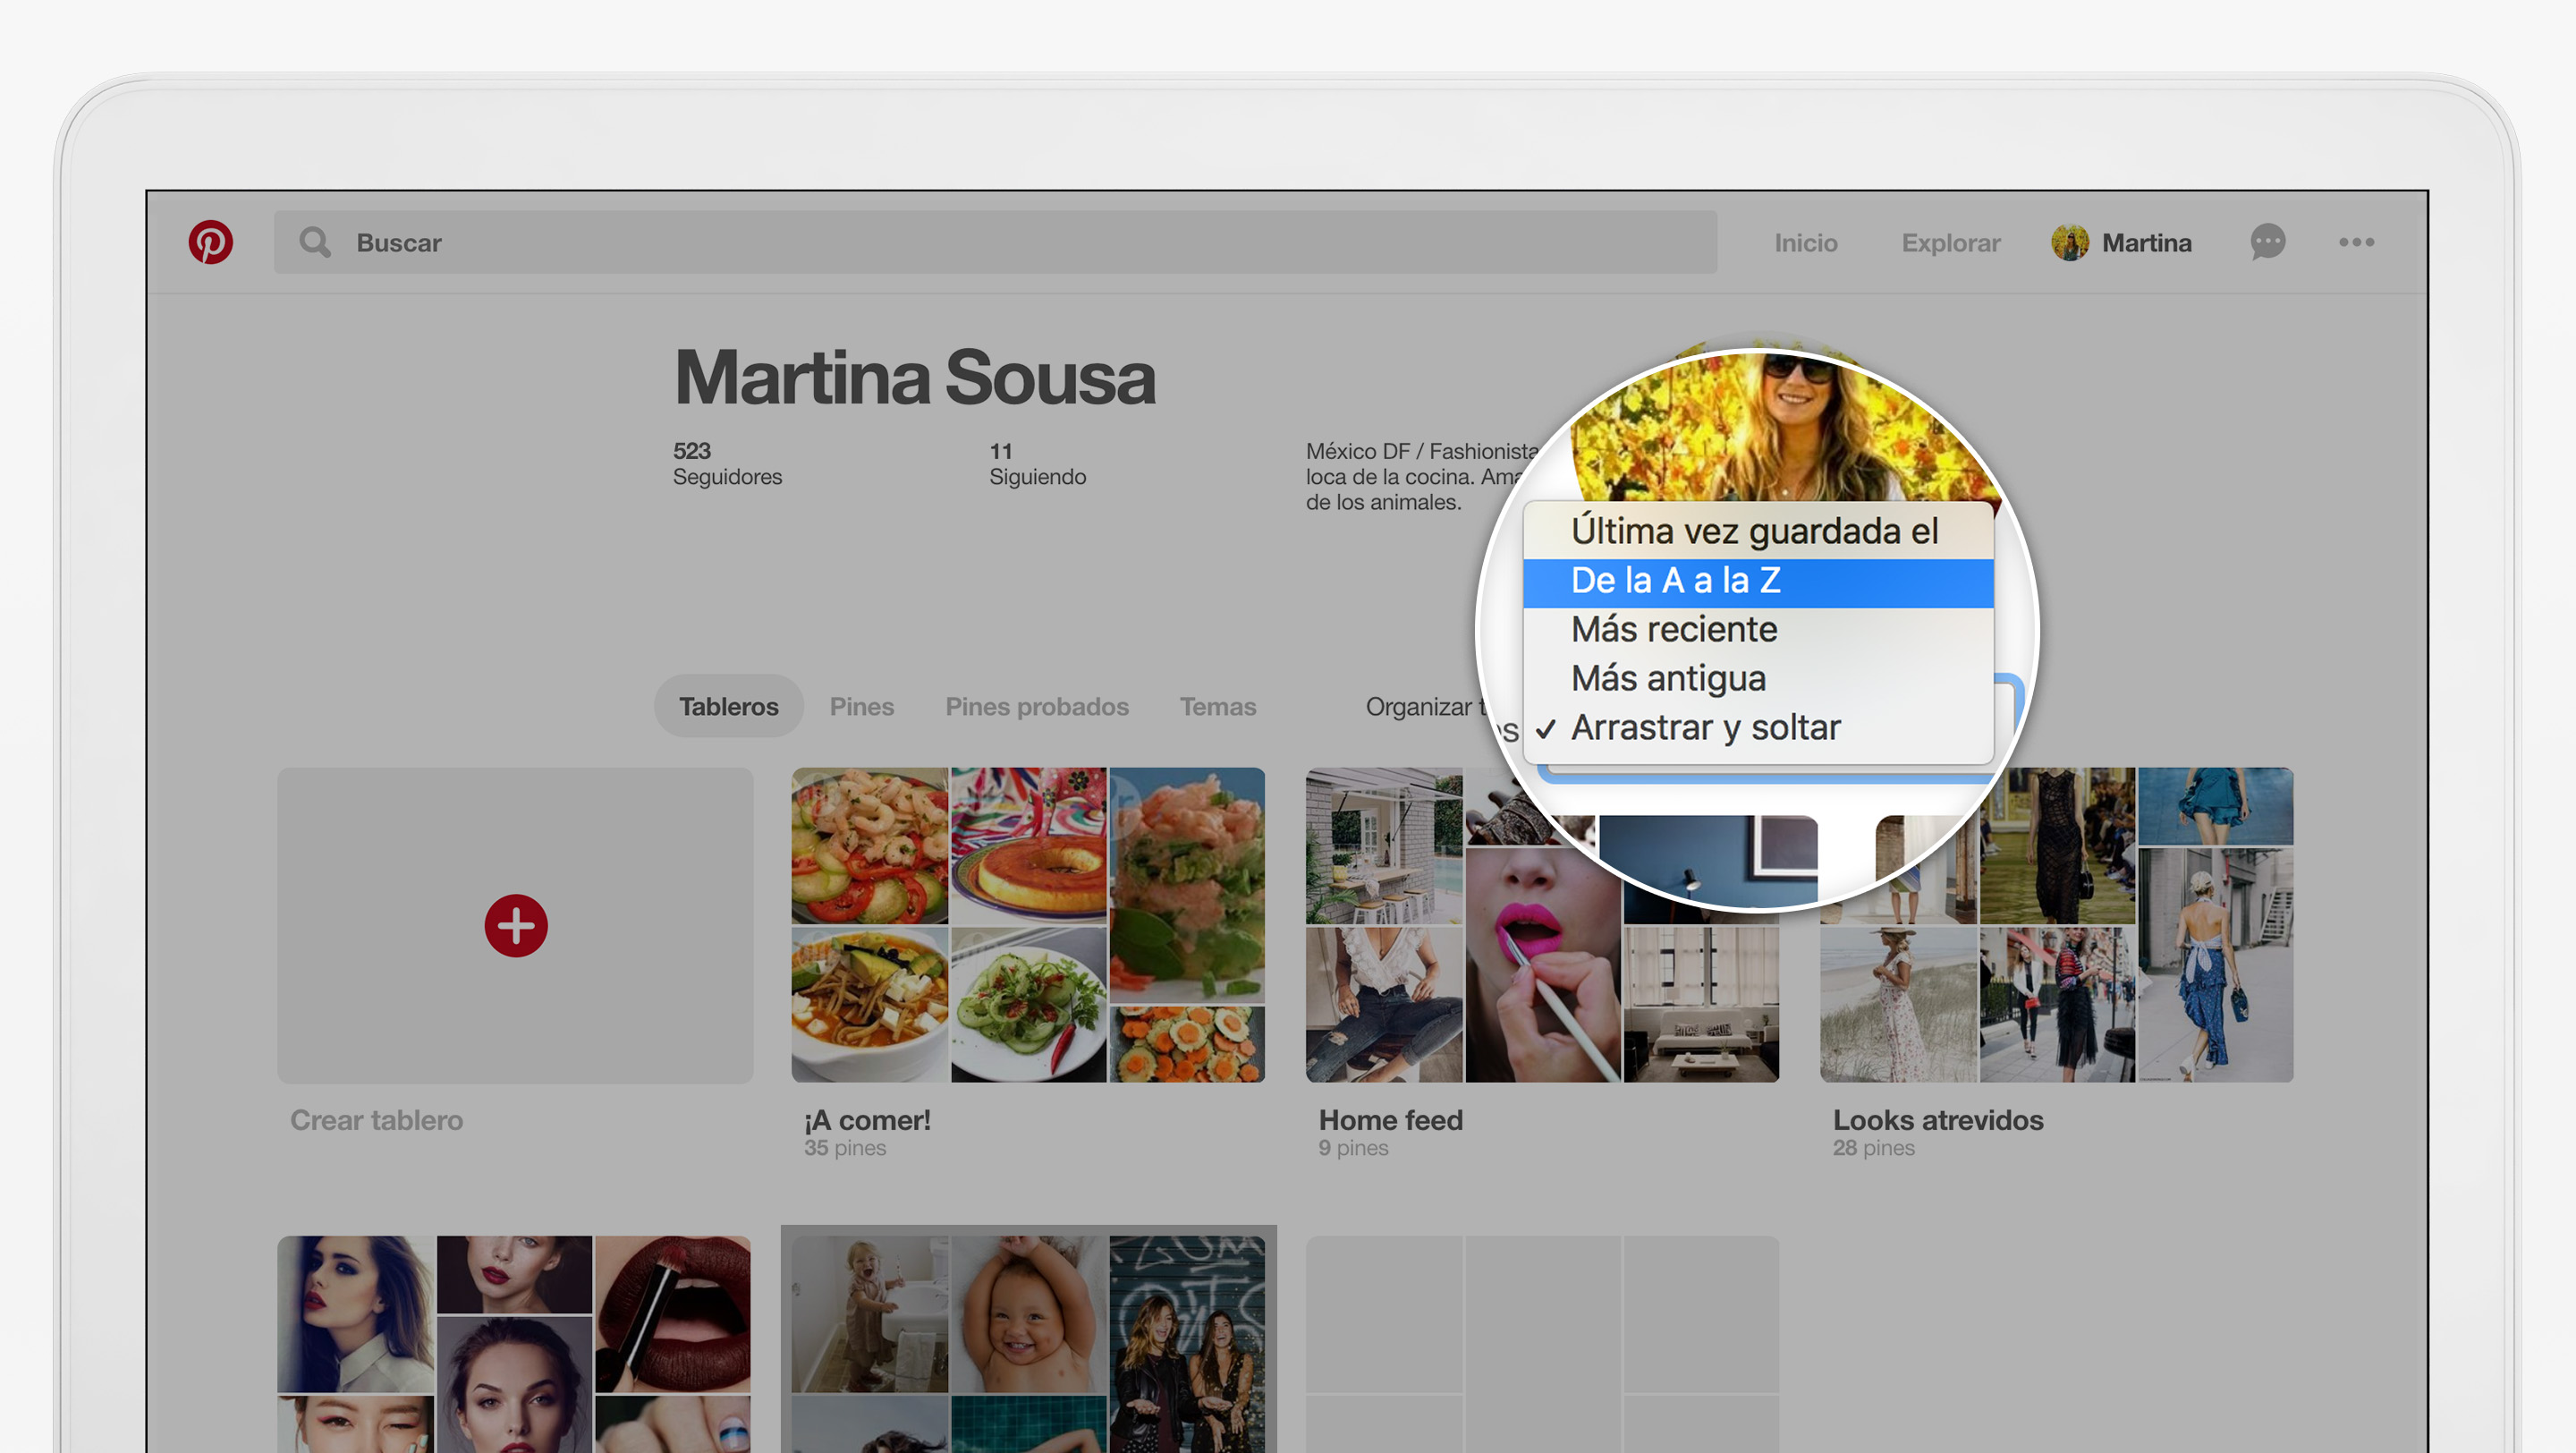Open the three-dots more menu
The image size is (2576, 1453).
[x=2356, y=242]
